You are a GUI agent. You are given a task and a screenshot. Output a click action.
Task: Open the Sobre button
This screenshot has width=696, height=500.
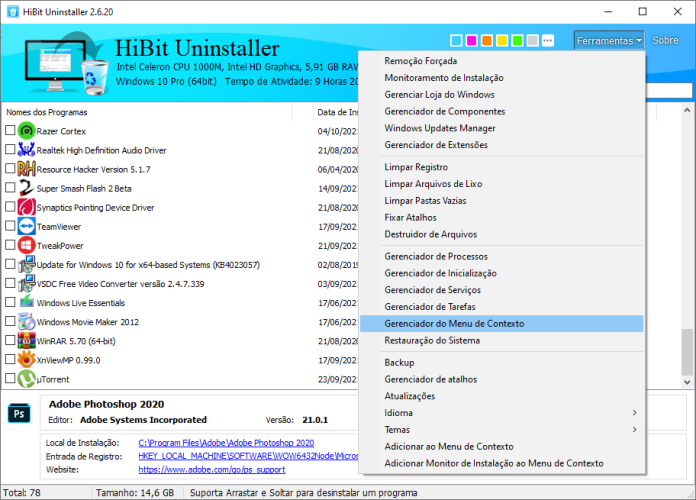[x=665, y=40]
